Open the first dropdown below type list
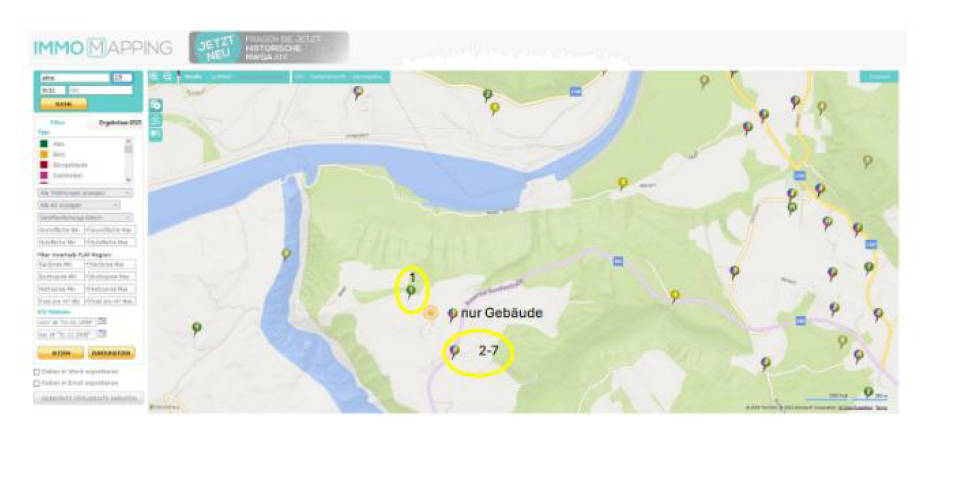This screenshot has height=479, width=956. pos(85,193)
